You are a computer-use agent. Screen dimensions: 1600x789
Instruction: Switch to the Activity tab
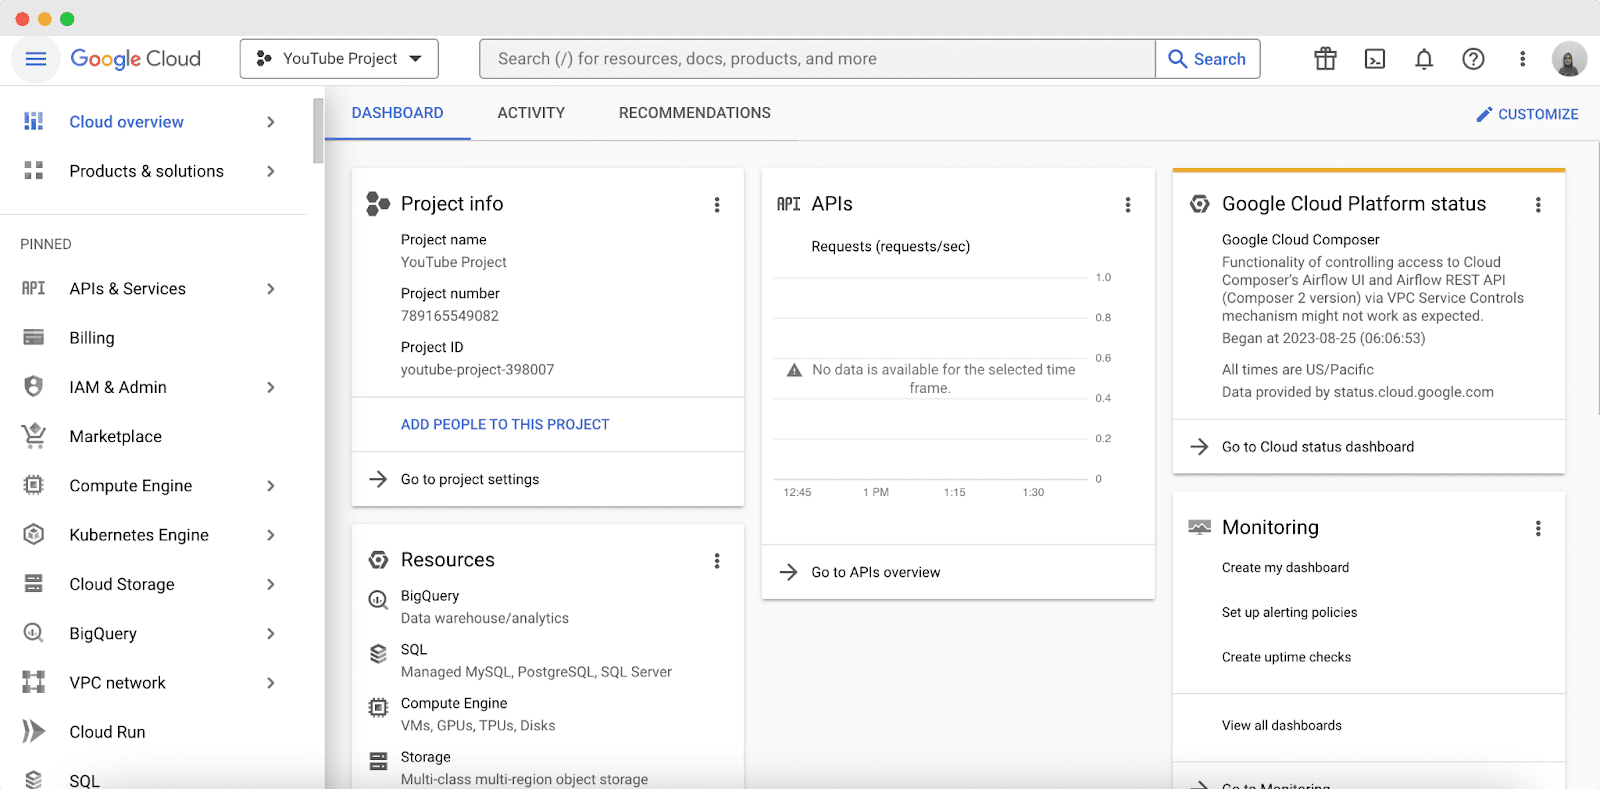[x=531, y=113]
